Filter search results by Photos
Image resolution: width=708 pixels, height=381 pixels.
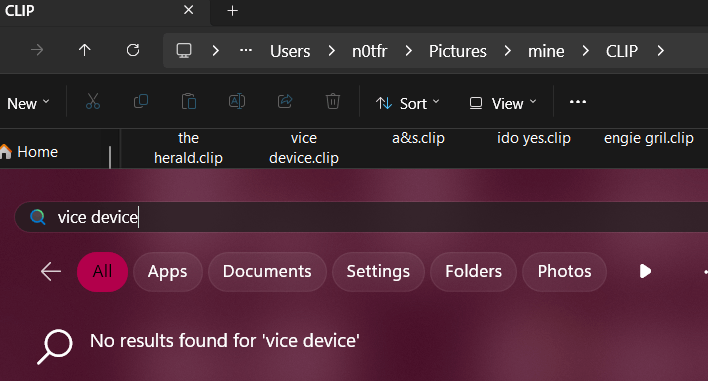(564, 272)
